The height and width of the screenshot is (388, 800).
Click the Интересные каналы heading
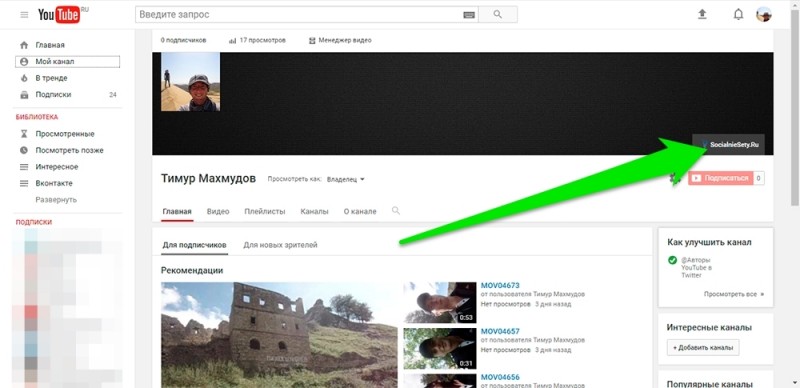(709, 328)
